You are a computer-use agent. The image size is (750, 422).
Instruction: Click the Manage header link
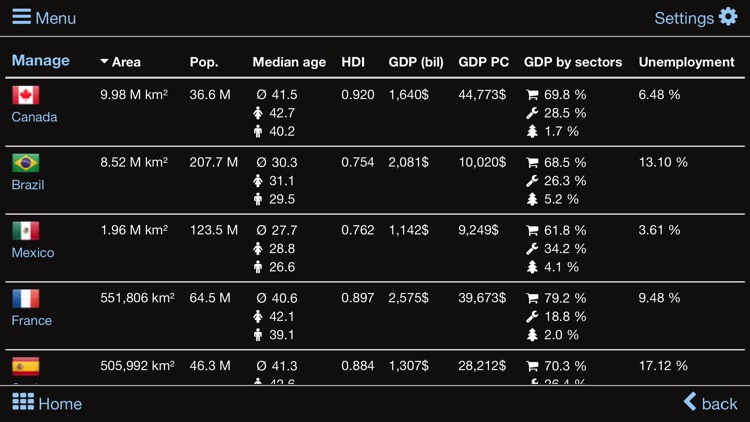coord(40,60)
